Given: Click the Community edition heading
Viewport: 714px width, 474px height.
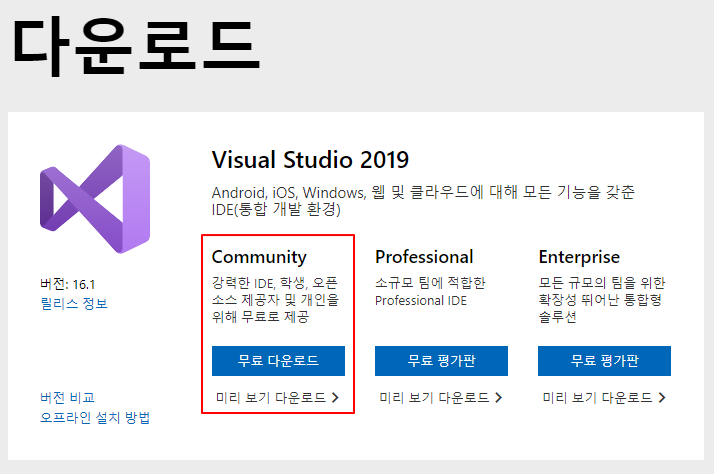Looking at the screenshot, I should pos(259,258).
